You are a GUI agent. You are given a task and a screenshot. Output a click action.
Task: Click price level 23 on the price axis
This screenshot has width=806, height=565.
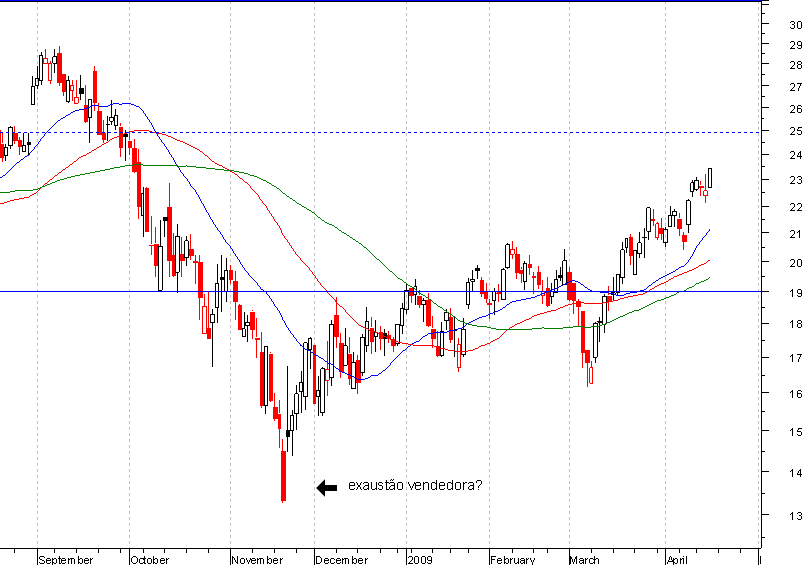796,180
